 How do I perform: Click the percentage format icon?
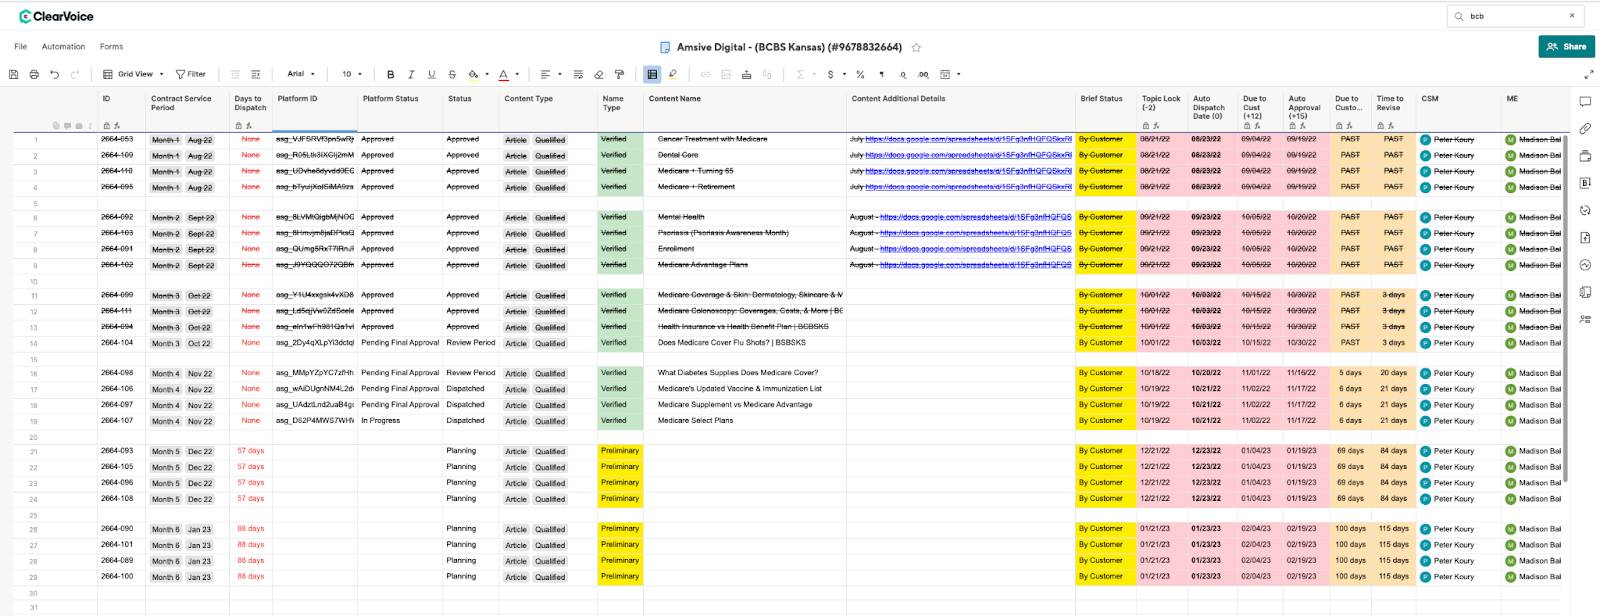click(860, 74)
